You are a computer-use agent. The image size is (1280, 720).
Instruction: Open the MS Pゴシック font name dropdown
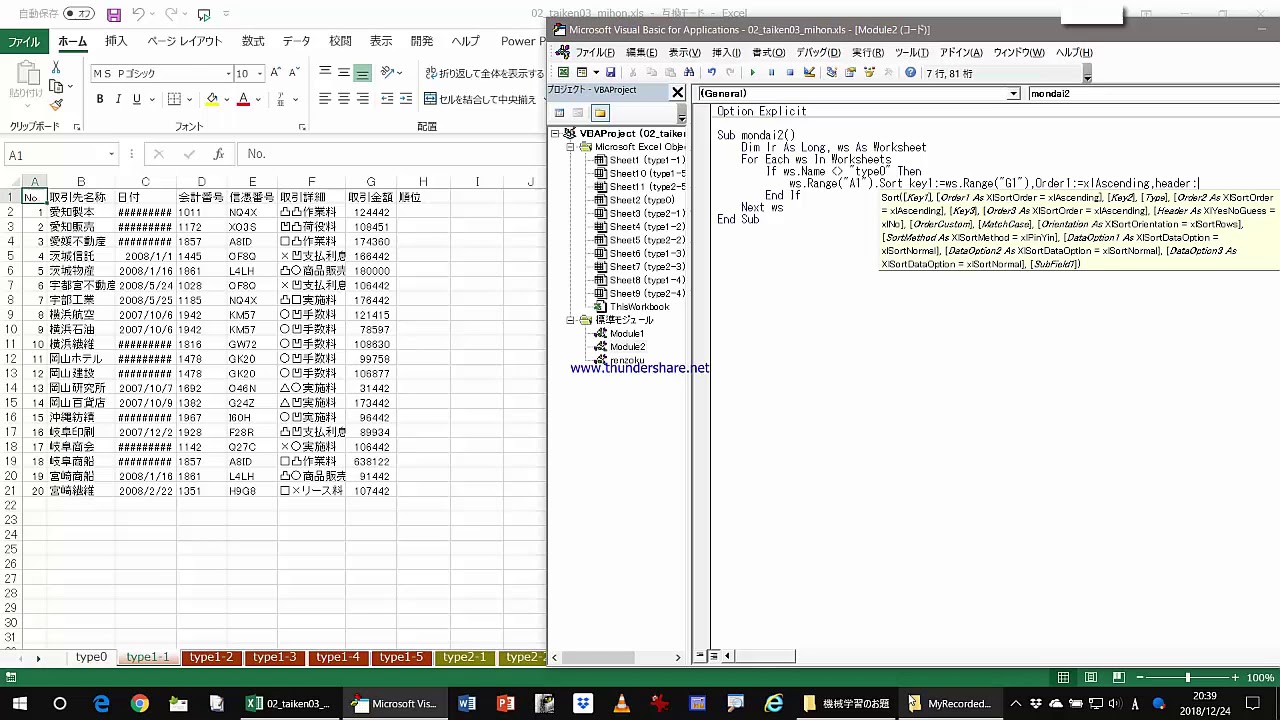click(x=228, y=74)
